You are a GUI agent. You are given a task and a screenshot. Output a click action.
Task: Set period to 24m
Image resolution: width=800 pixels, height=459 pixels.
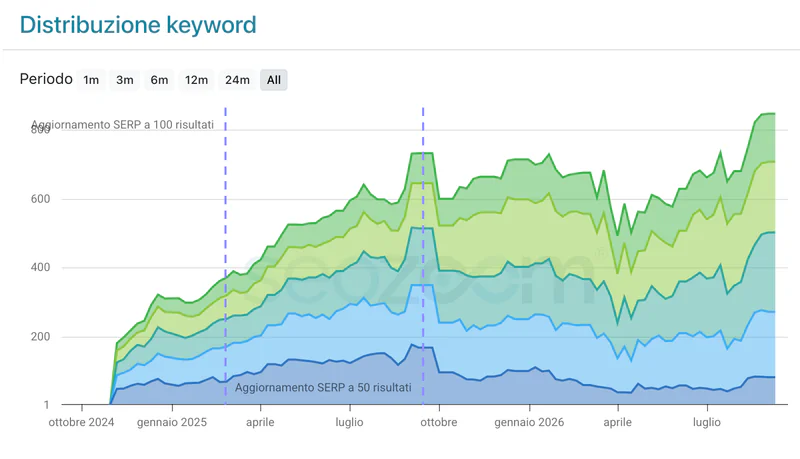(x=237, y=80)
